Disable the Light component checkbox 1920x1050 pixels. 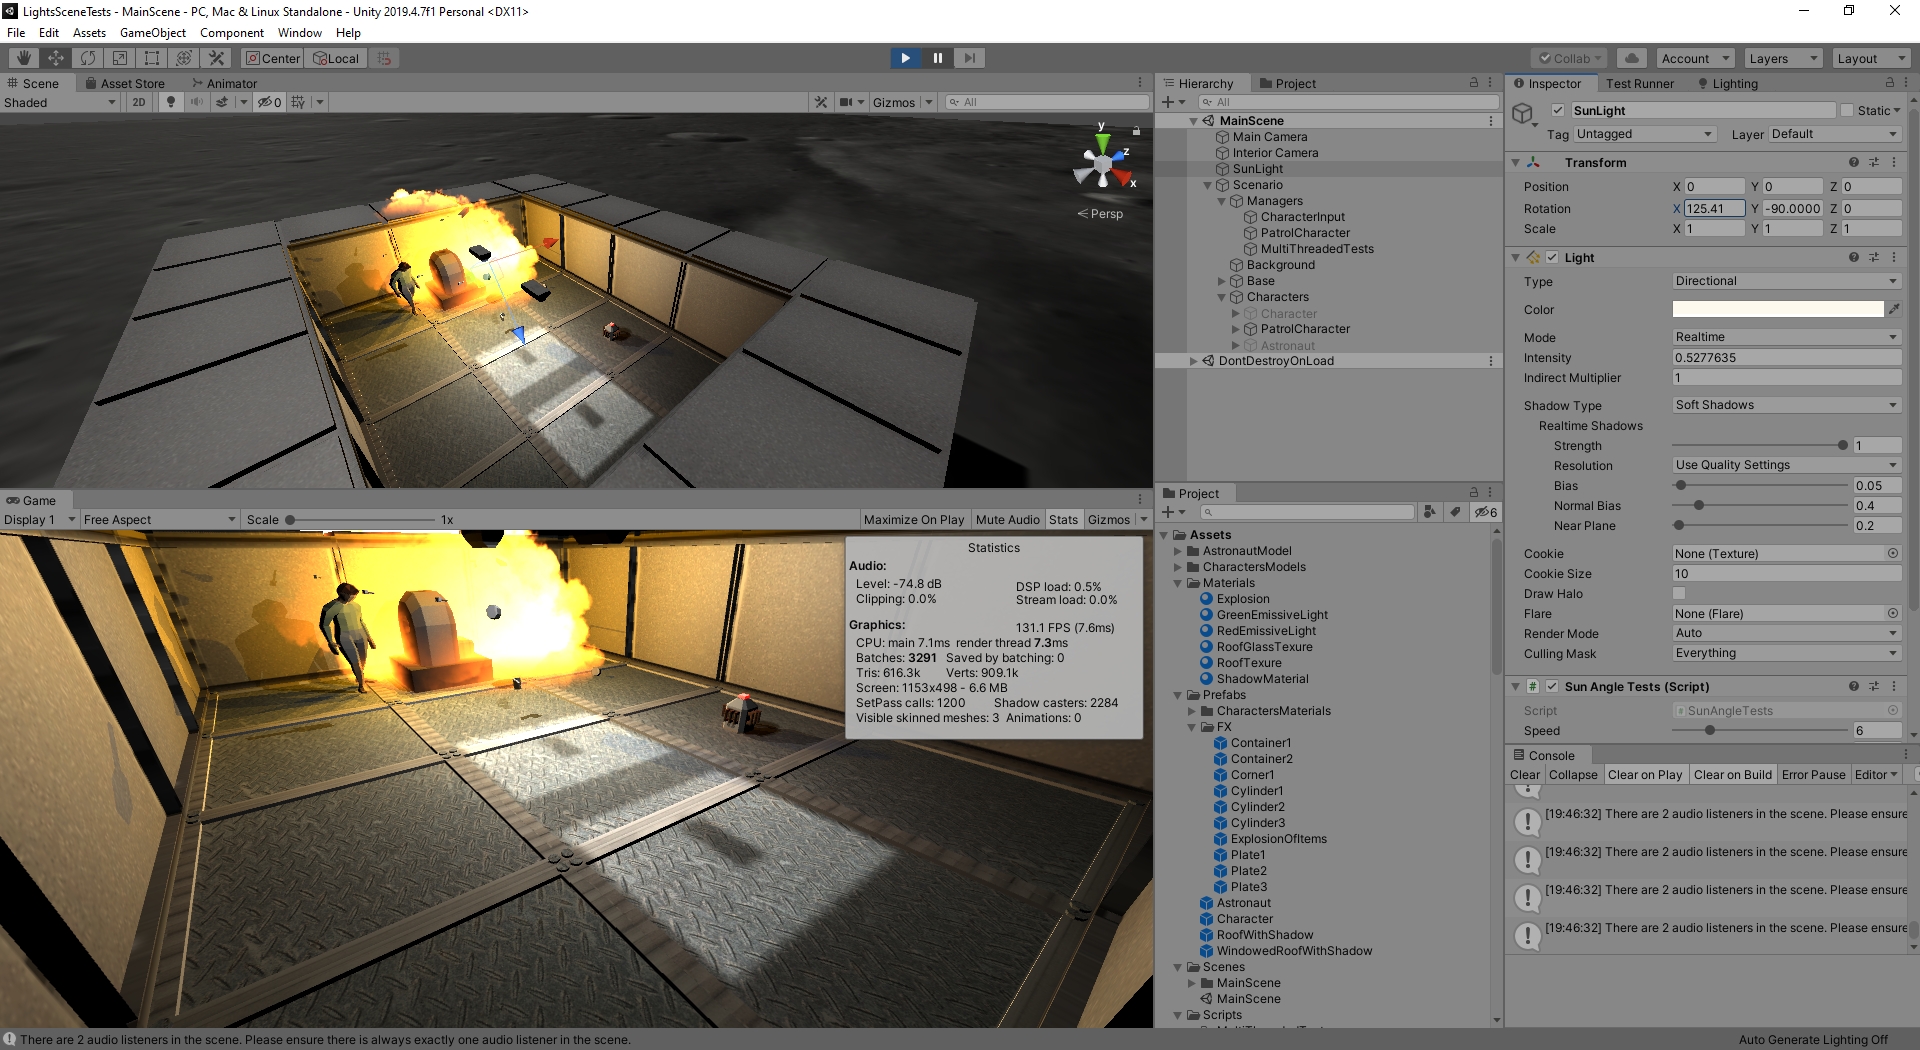pyautogui.click(x=1552, y=257)
